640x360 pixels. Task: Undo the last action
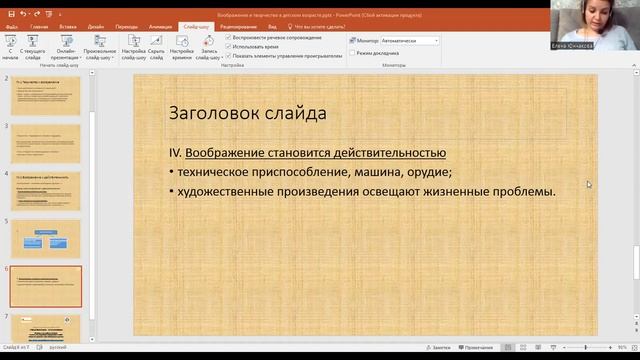pos(23,14)
